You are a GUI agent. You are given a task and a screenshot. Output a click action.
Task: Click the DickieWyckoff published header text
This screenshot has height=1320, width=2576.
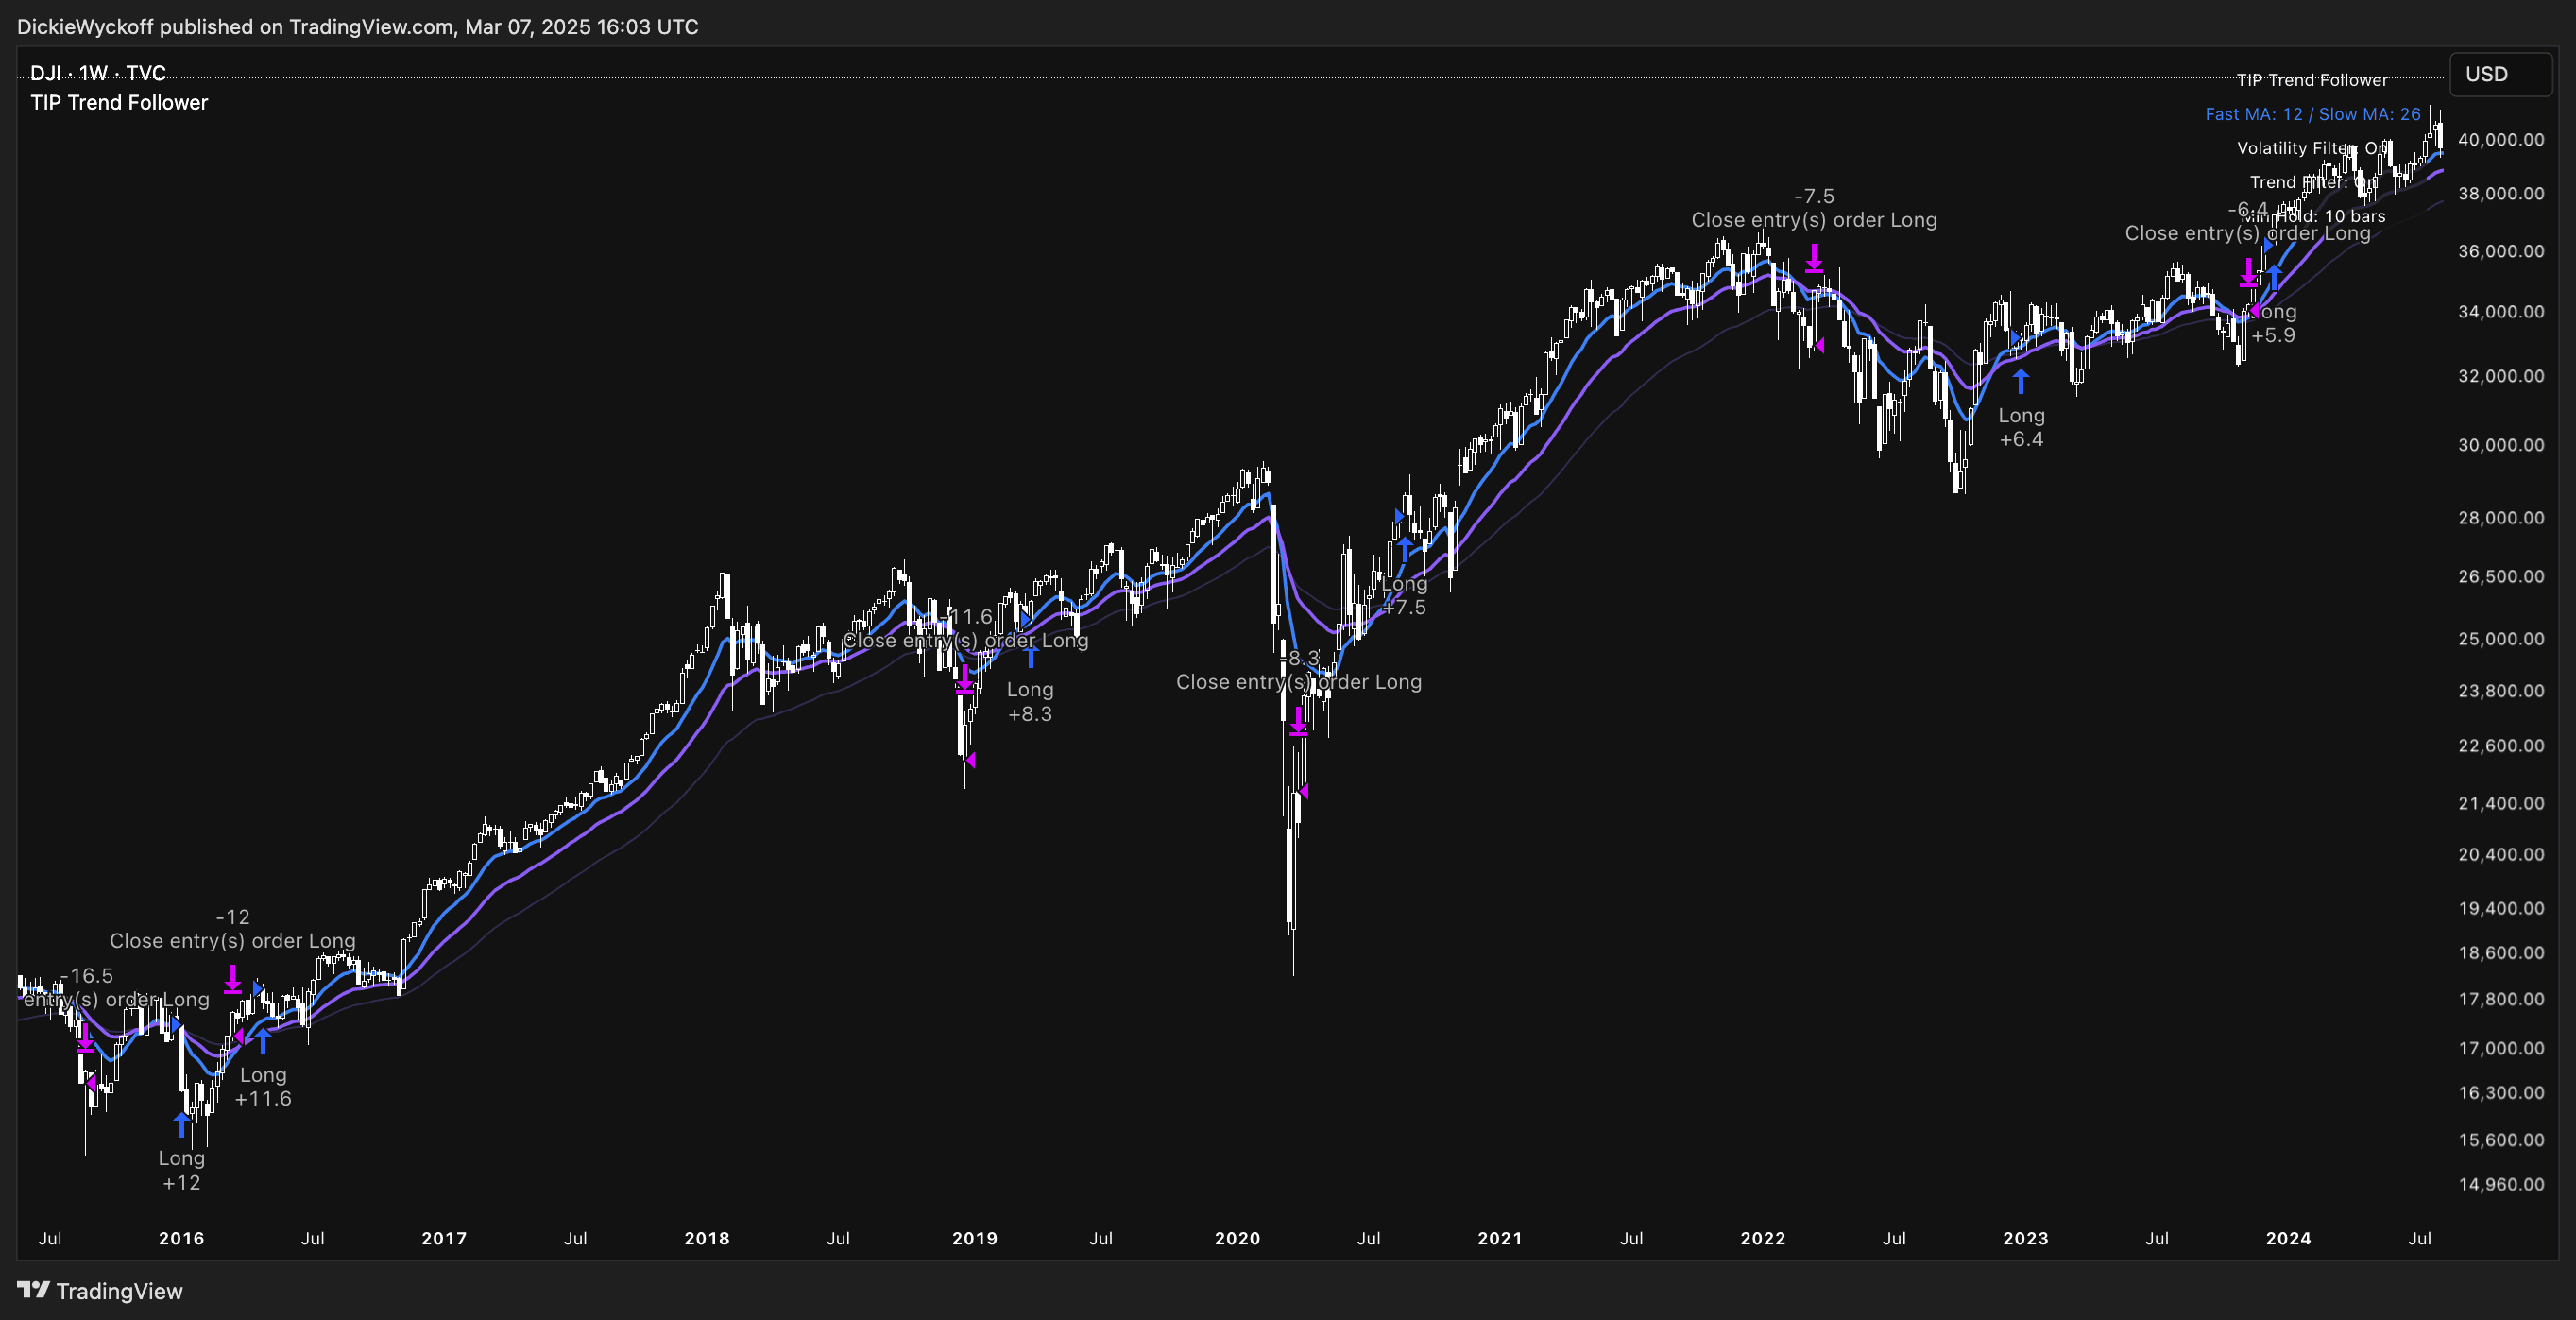tap(357, 27)
